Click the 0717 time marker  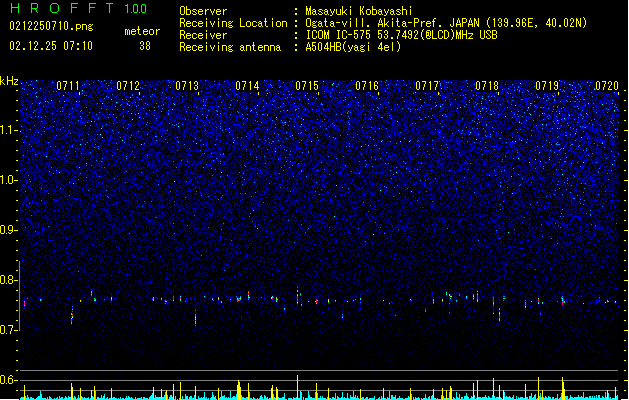[427, 86]
